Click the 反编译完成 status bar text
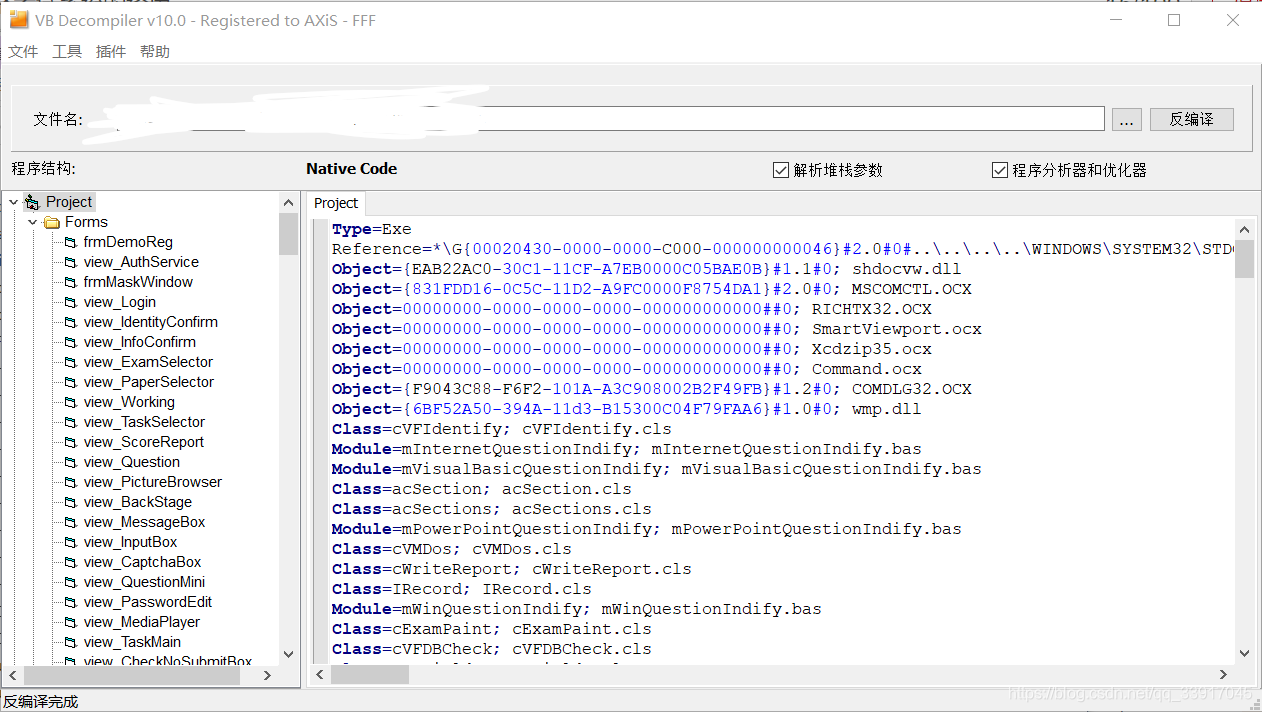Image resolution: width=1262 pixels, height=712 pixels. point(40,702)
